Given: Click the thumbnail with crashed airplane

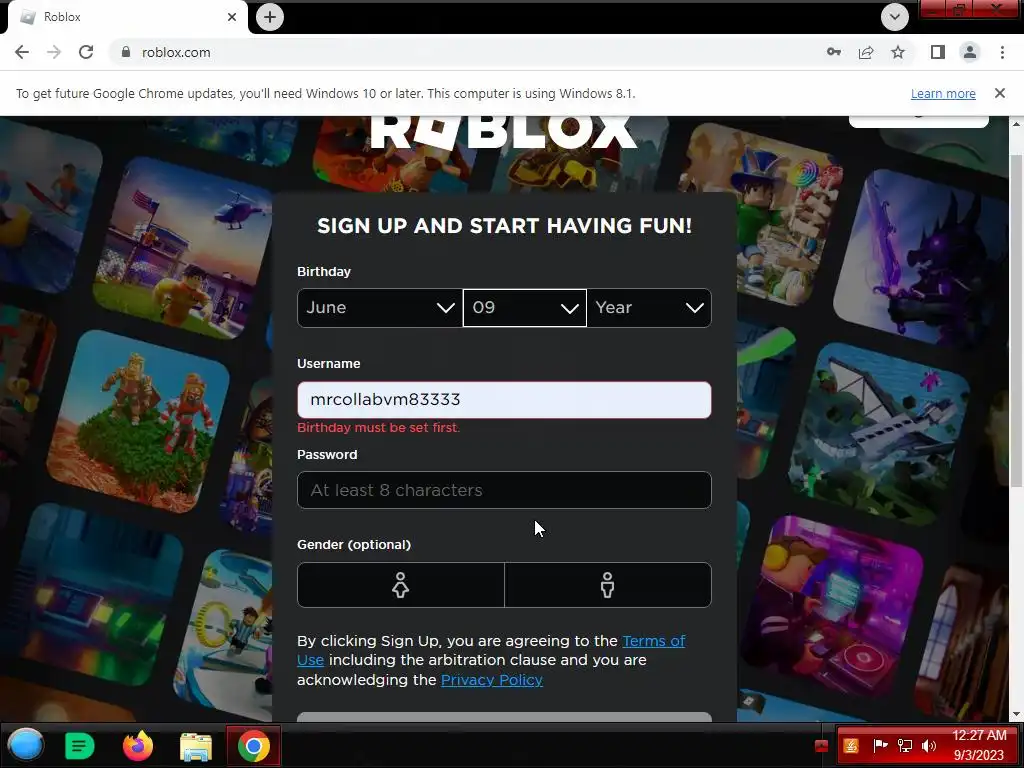Looking at the screenshot, I should coord(880,434).
